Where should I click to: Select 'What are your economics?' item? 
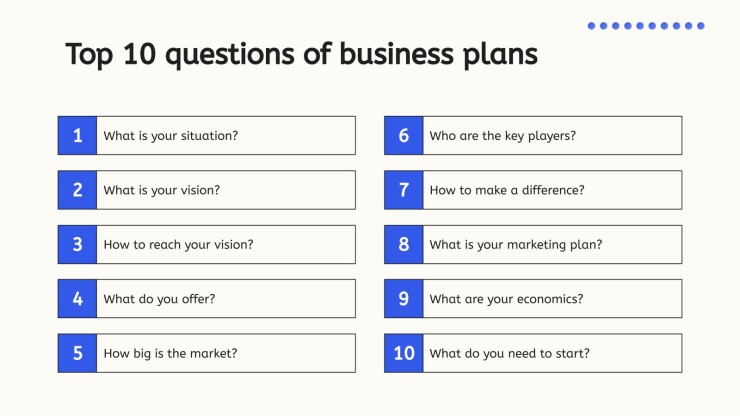coord(553,298)
